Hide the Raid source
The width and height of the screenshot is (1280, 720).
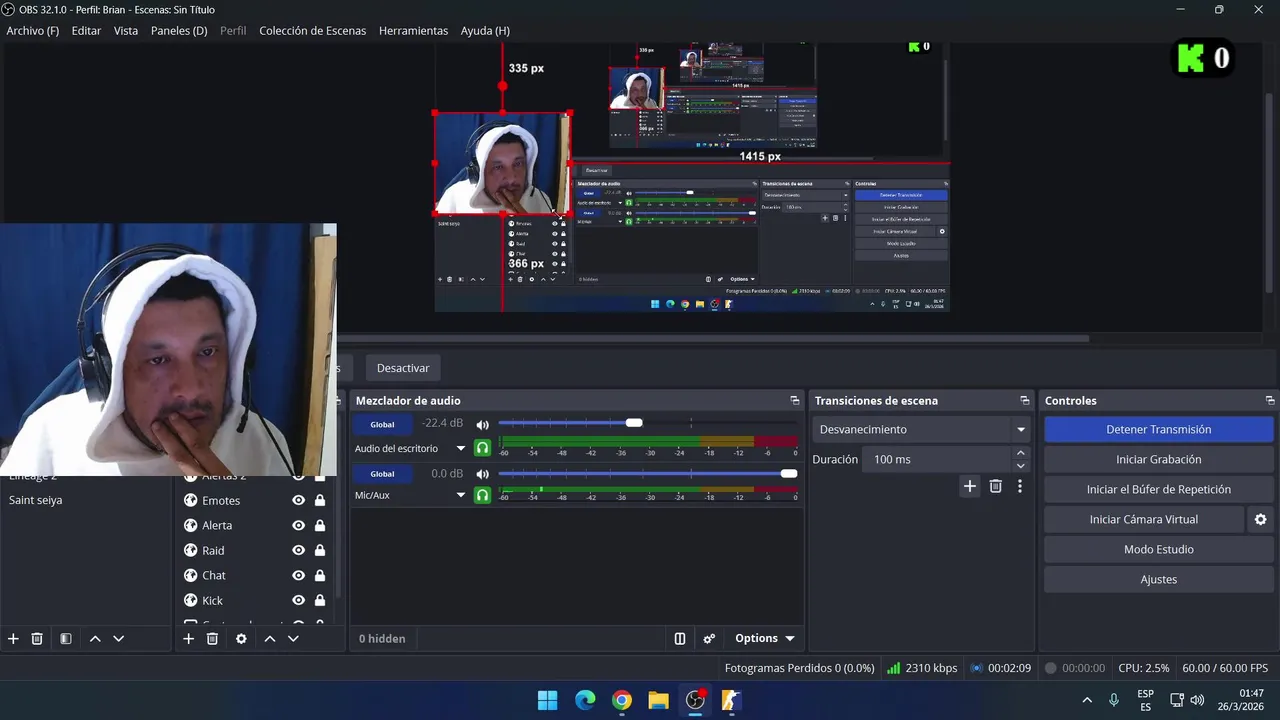click(298, 550)
